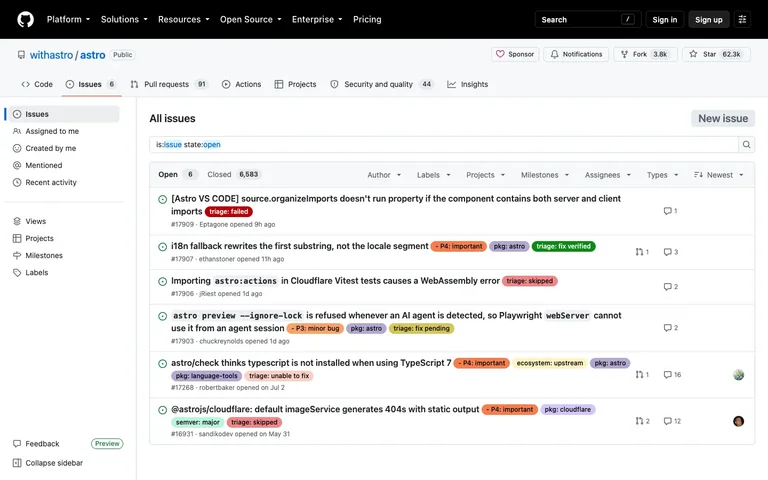
Task: Open 16 comments on astro/check issue
Action: [672, 375]
